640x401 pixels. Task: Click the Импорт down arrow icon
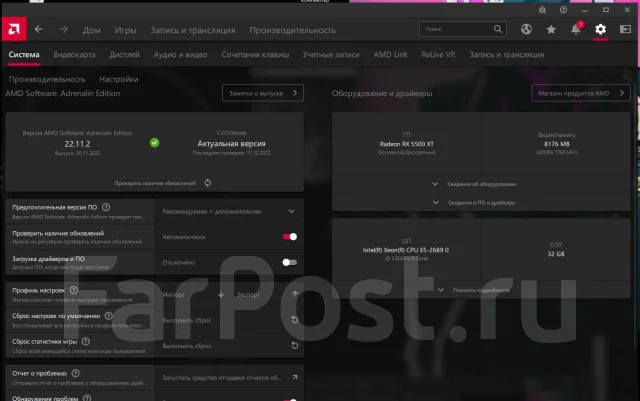click(221, 294)
